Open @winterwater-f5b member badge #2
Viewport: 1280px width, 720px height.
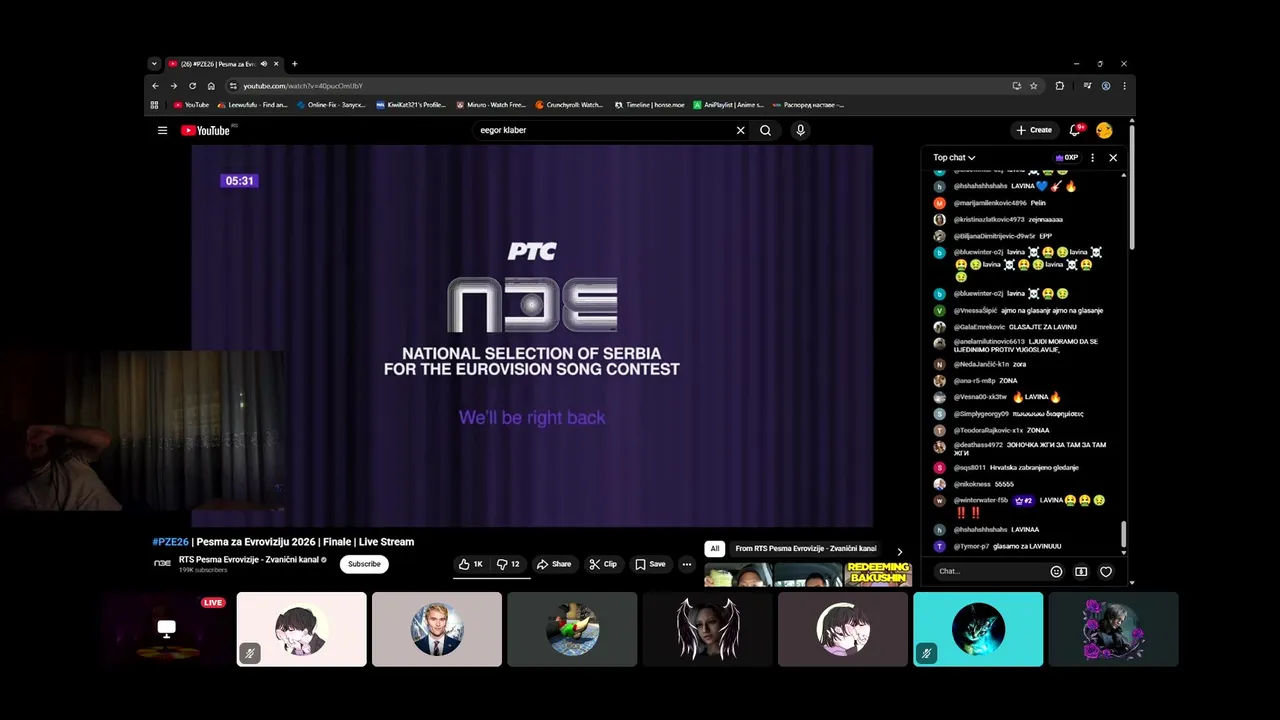point(1023,500)
